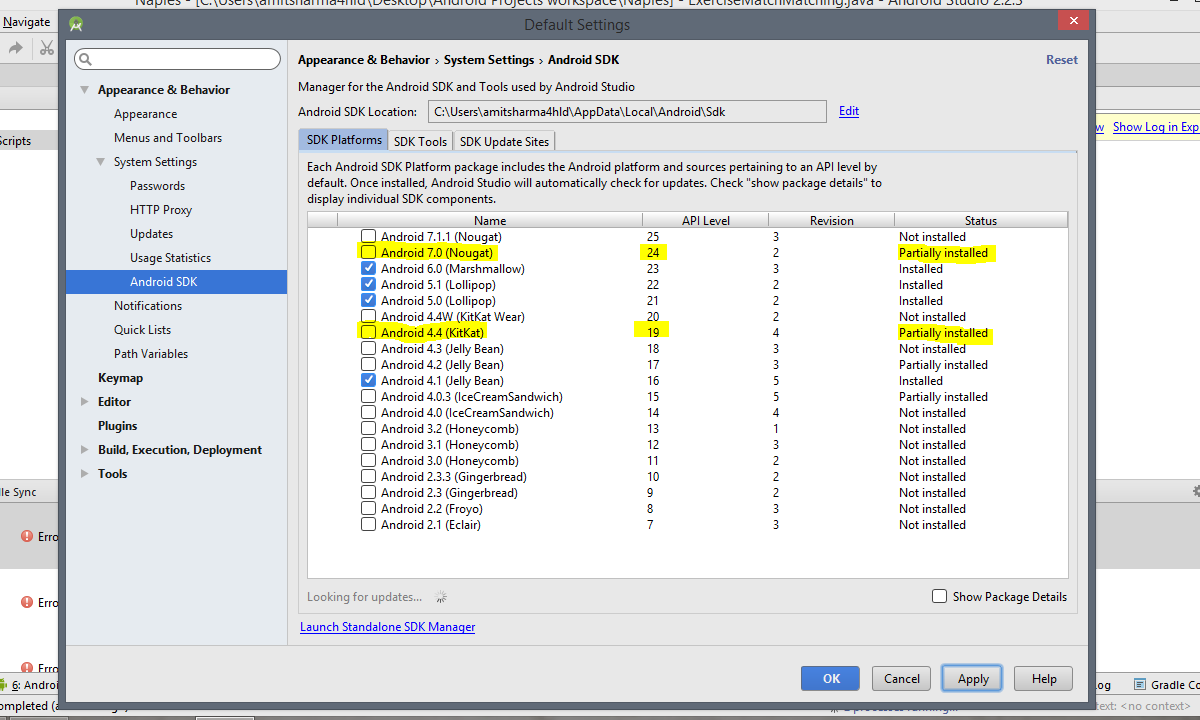Open the Quick Lists settings page

[x=142, y=330]
